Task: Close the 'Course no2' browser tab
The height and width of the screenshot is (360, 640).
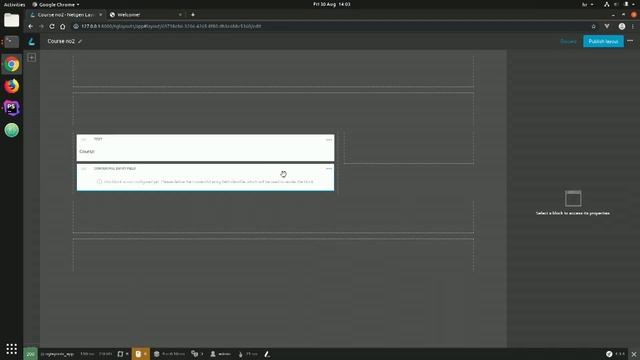Action: tap(100, 15)
